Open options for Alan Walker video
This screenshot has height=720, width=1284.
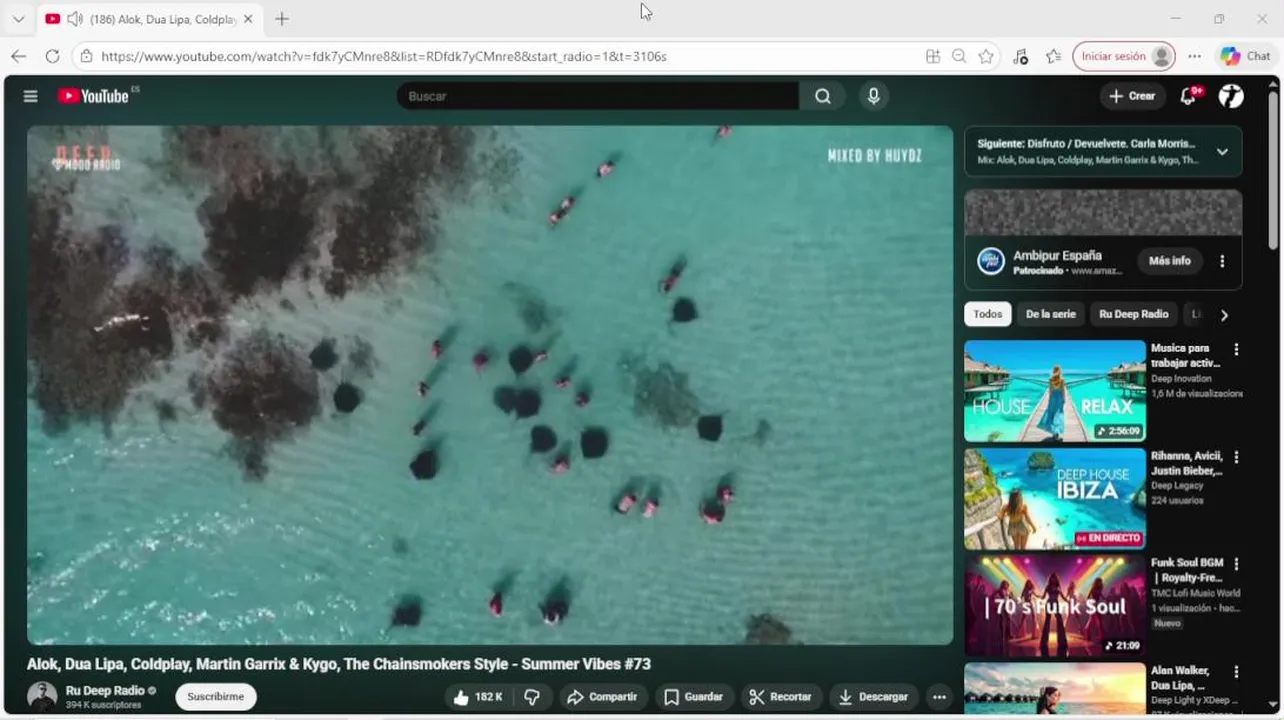[1237, 672]
